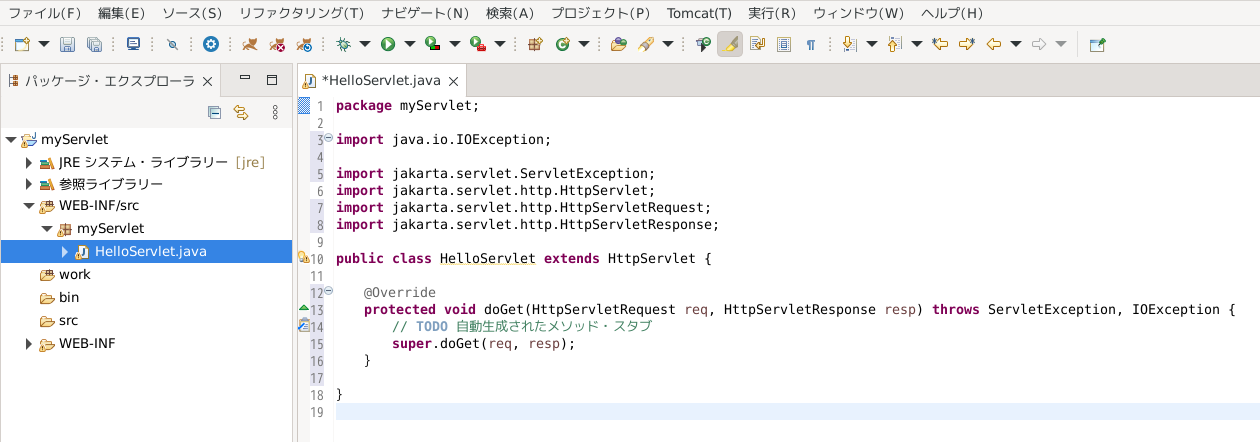Click the Open Type folder icon

[x=619, y=44]
